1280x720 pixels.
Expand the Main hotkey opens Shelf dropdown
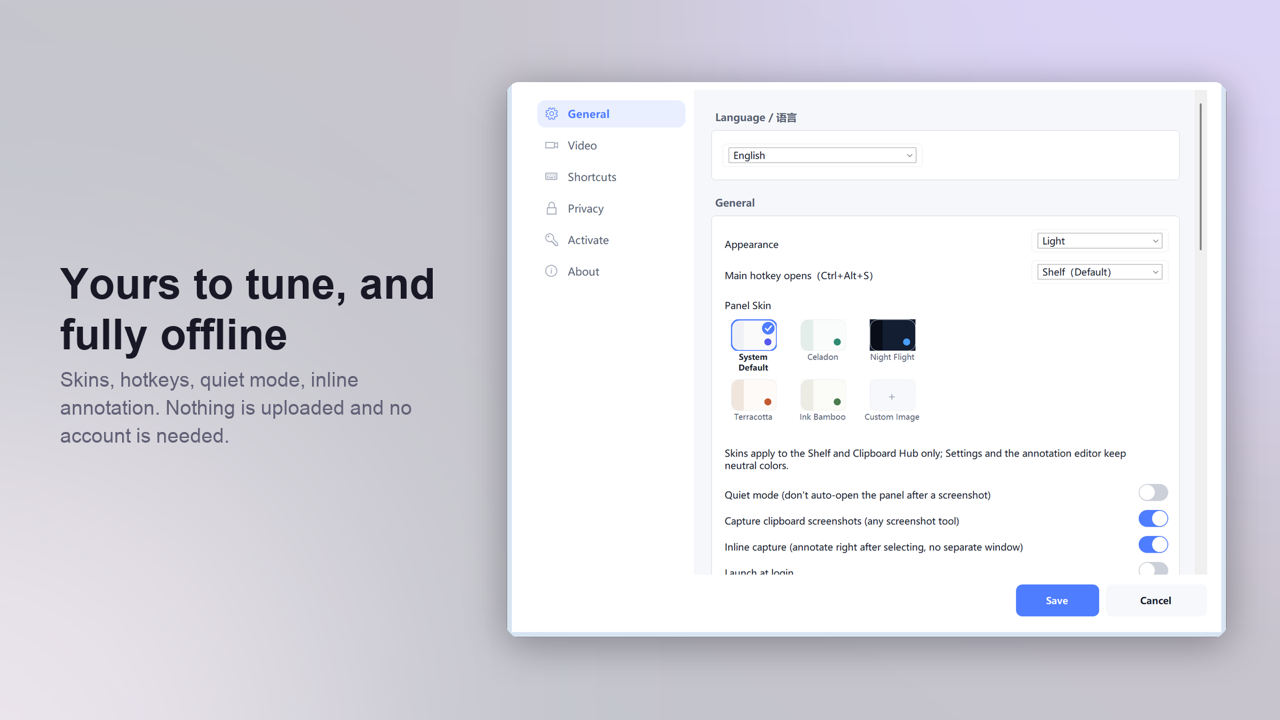pos(1099,272)
